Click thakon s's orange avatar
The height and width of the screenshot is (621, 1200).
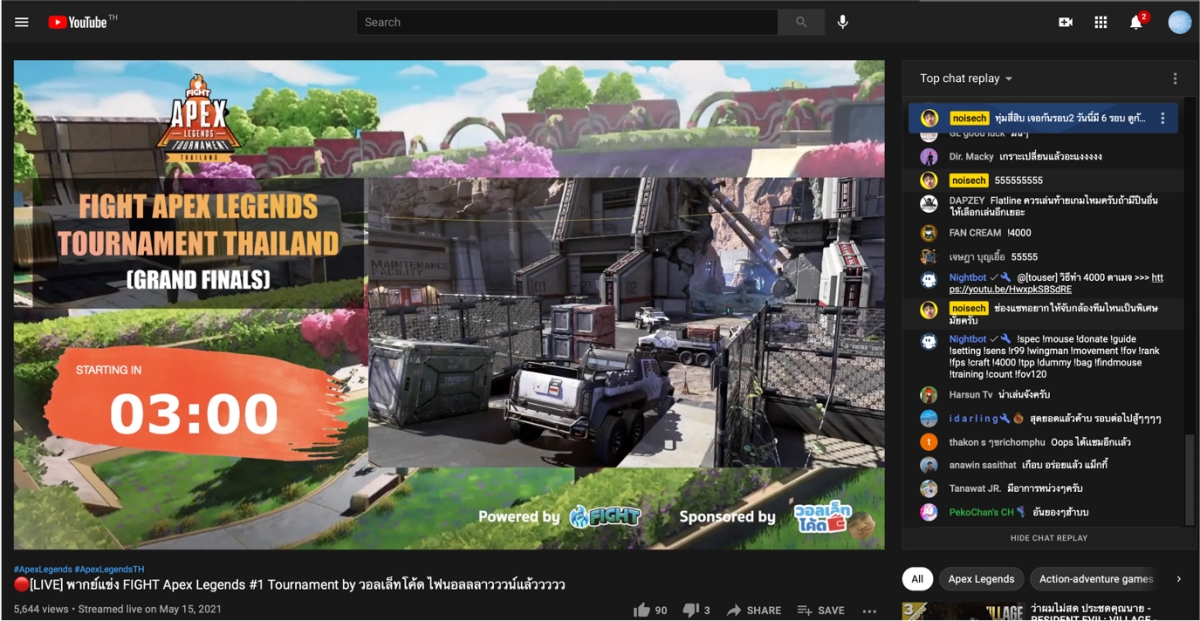pos(929,442)
